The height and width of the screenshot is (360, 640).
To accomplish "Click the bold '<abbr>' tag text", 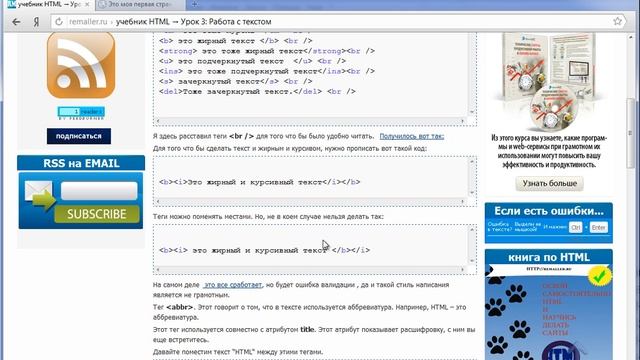I will (180, 307).
